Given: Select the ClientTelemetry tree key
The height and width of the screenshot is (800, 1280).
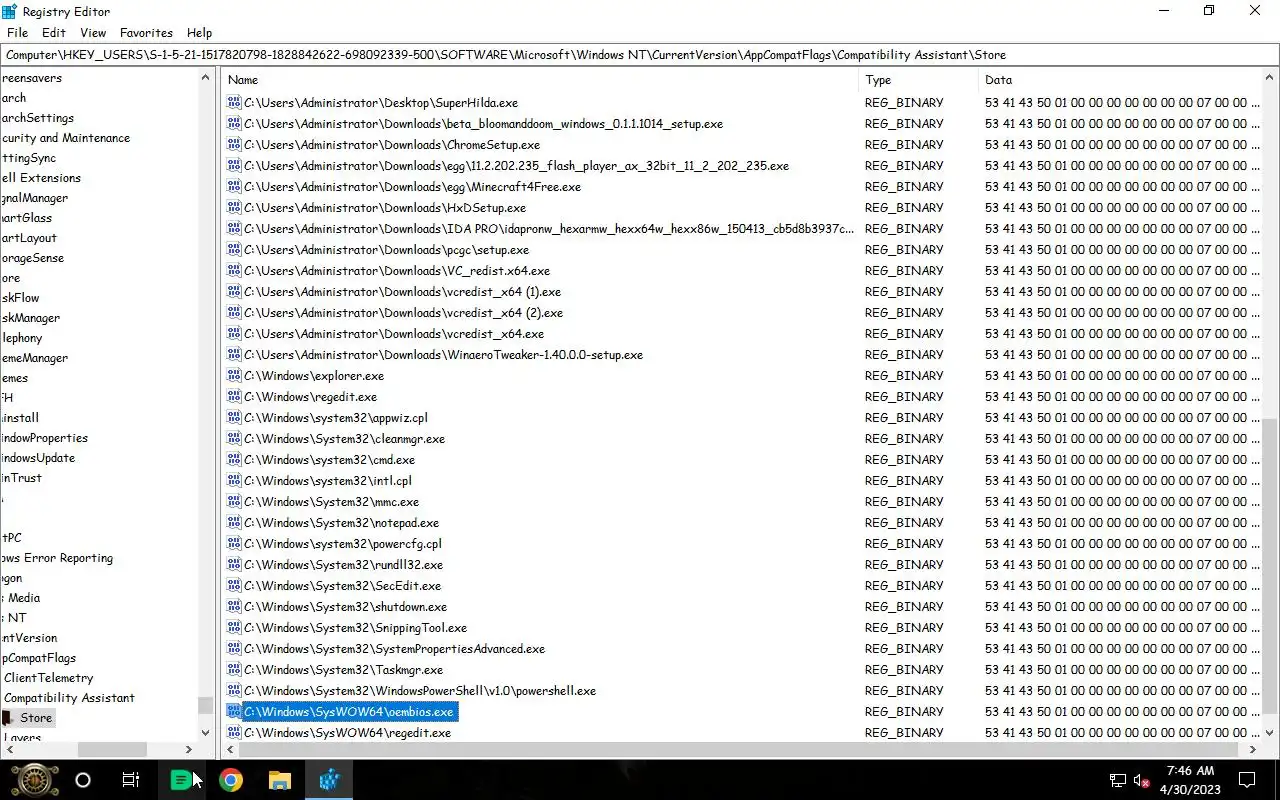Looking at the screenshot, I should click(x=48, y=678).
